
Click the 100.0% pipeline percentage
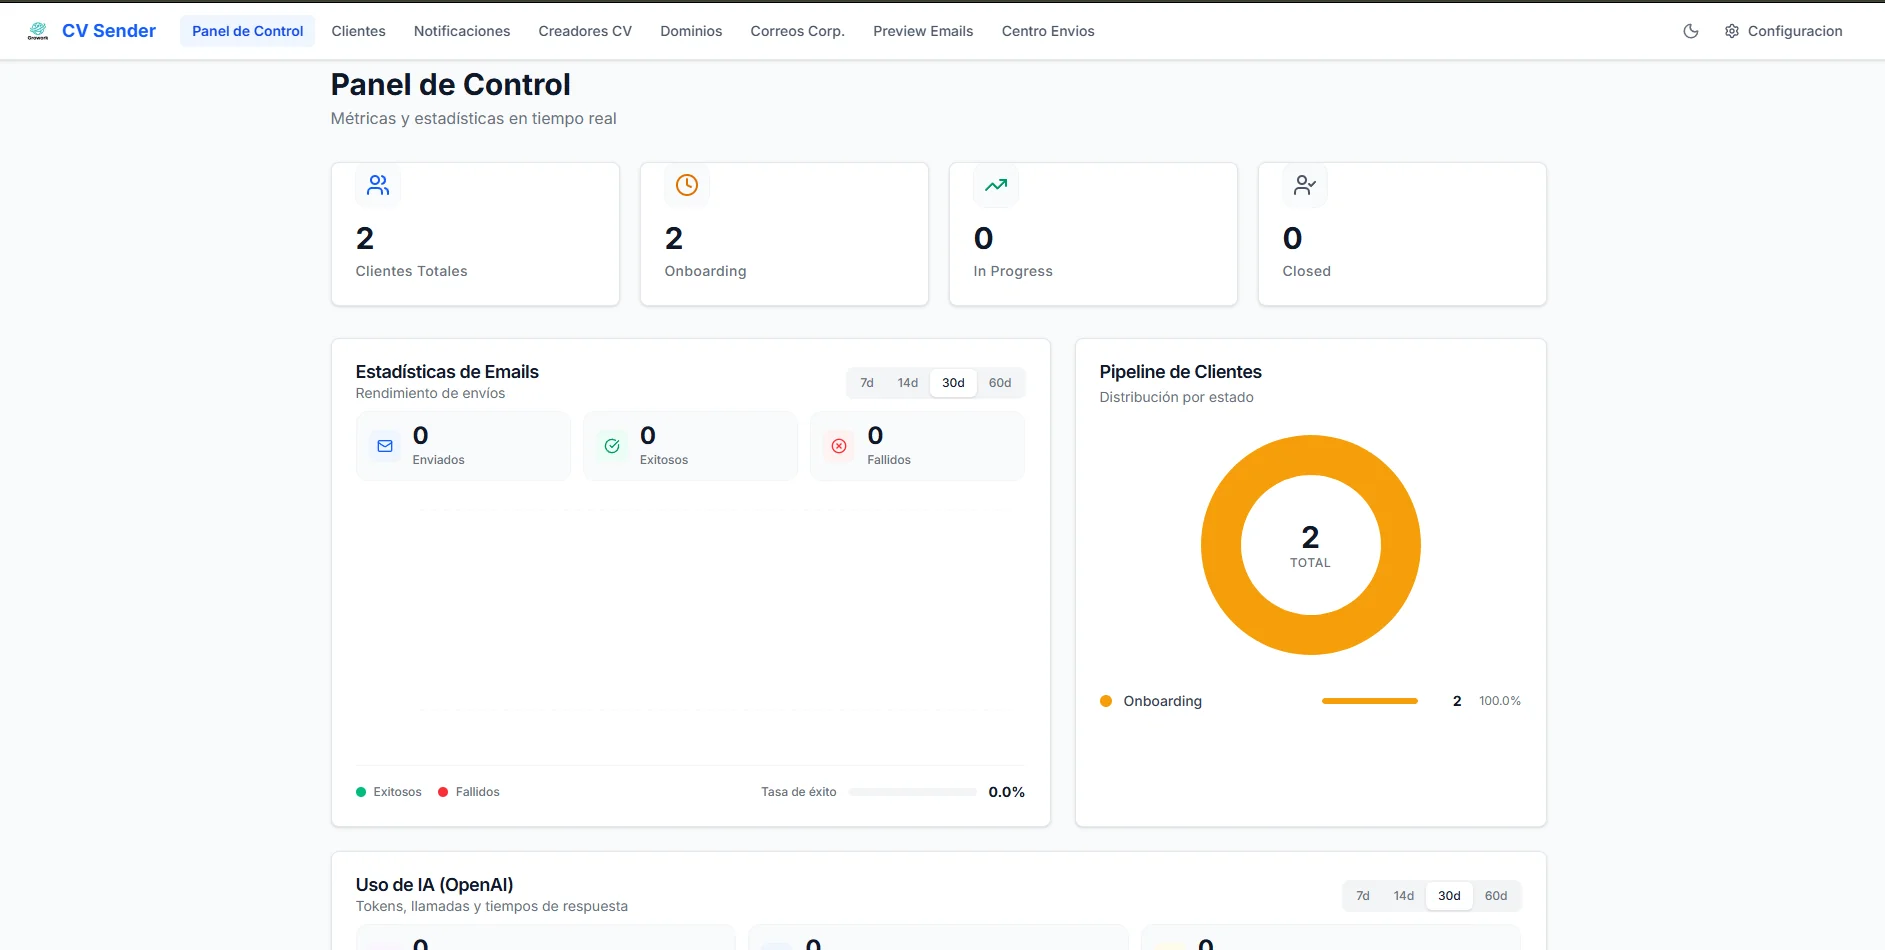coord(1500,701)
